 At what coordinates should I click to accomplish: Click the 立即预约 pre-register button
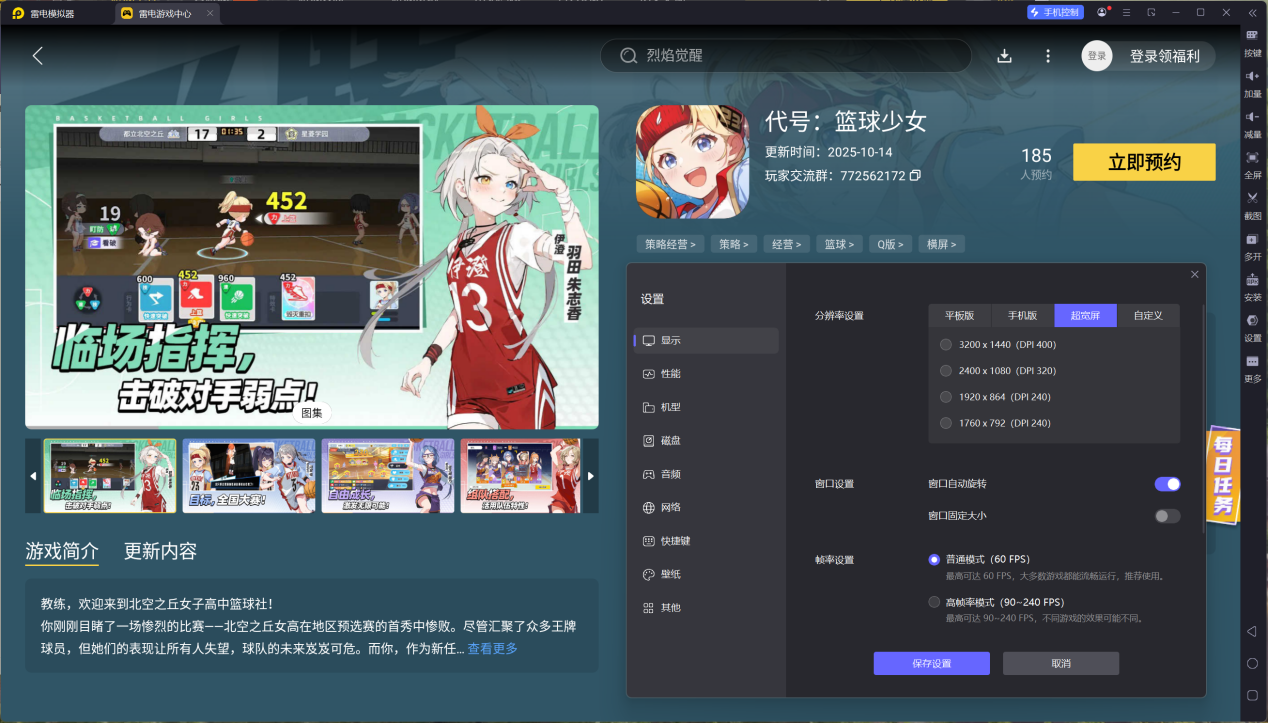[1143, 162]
